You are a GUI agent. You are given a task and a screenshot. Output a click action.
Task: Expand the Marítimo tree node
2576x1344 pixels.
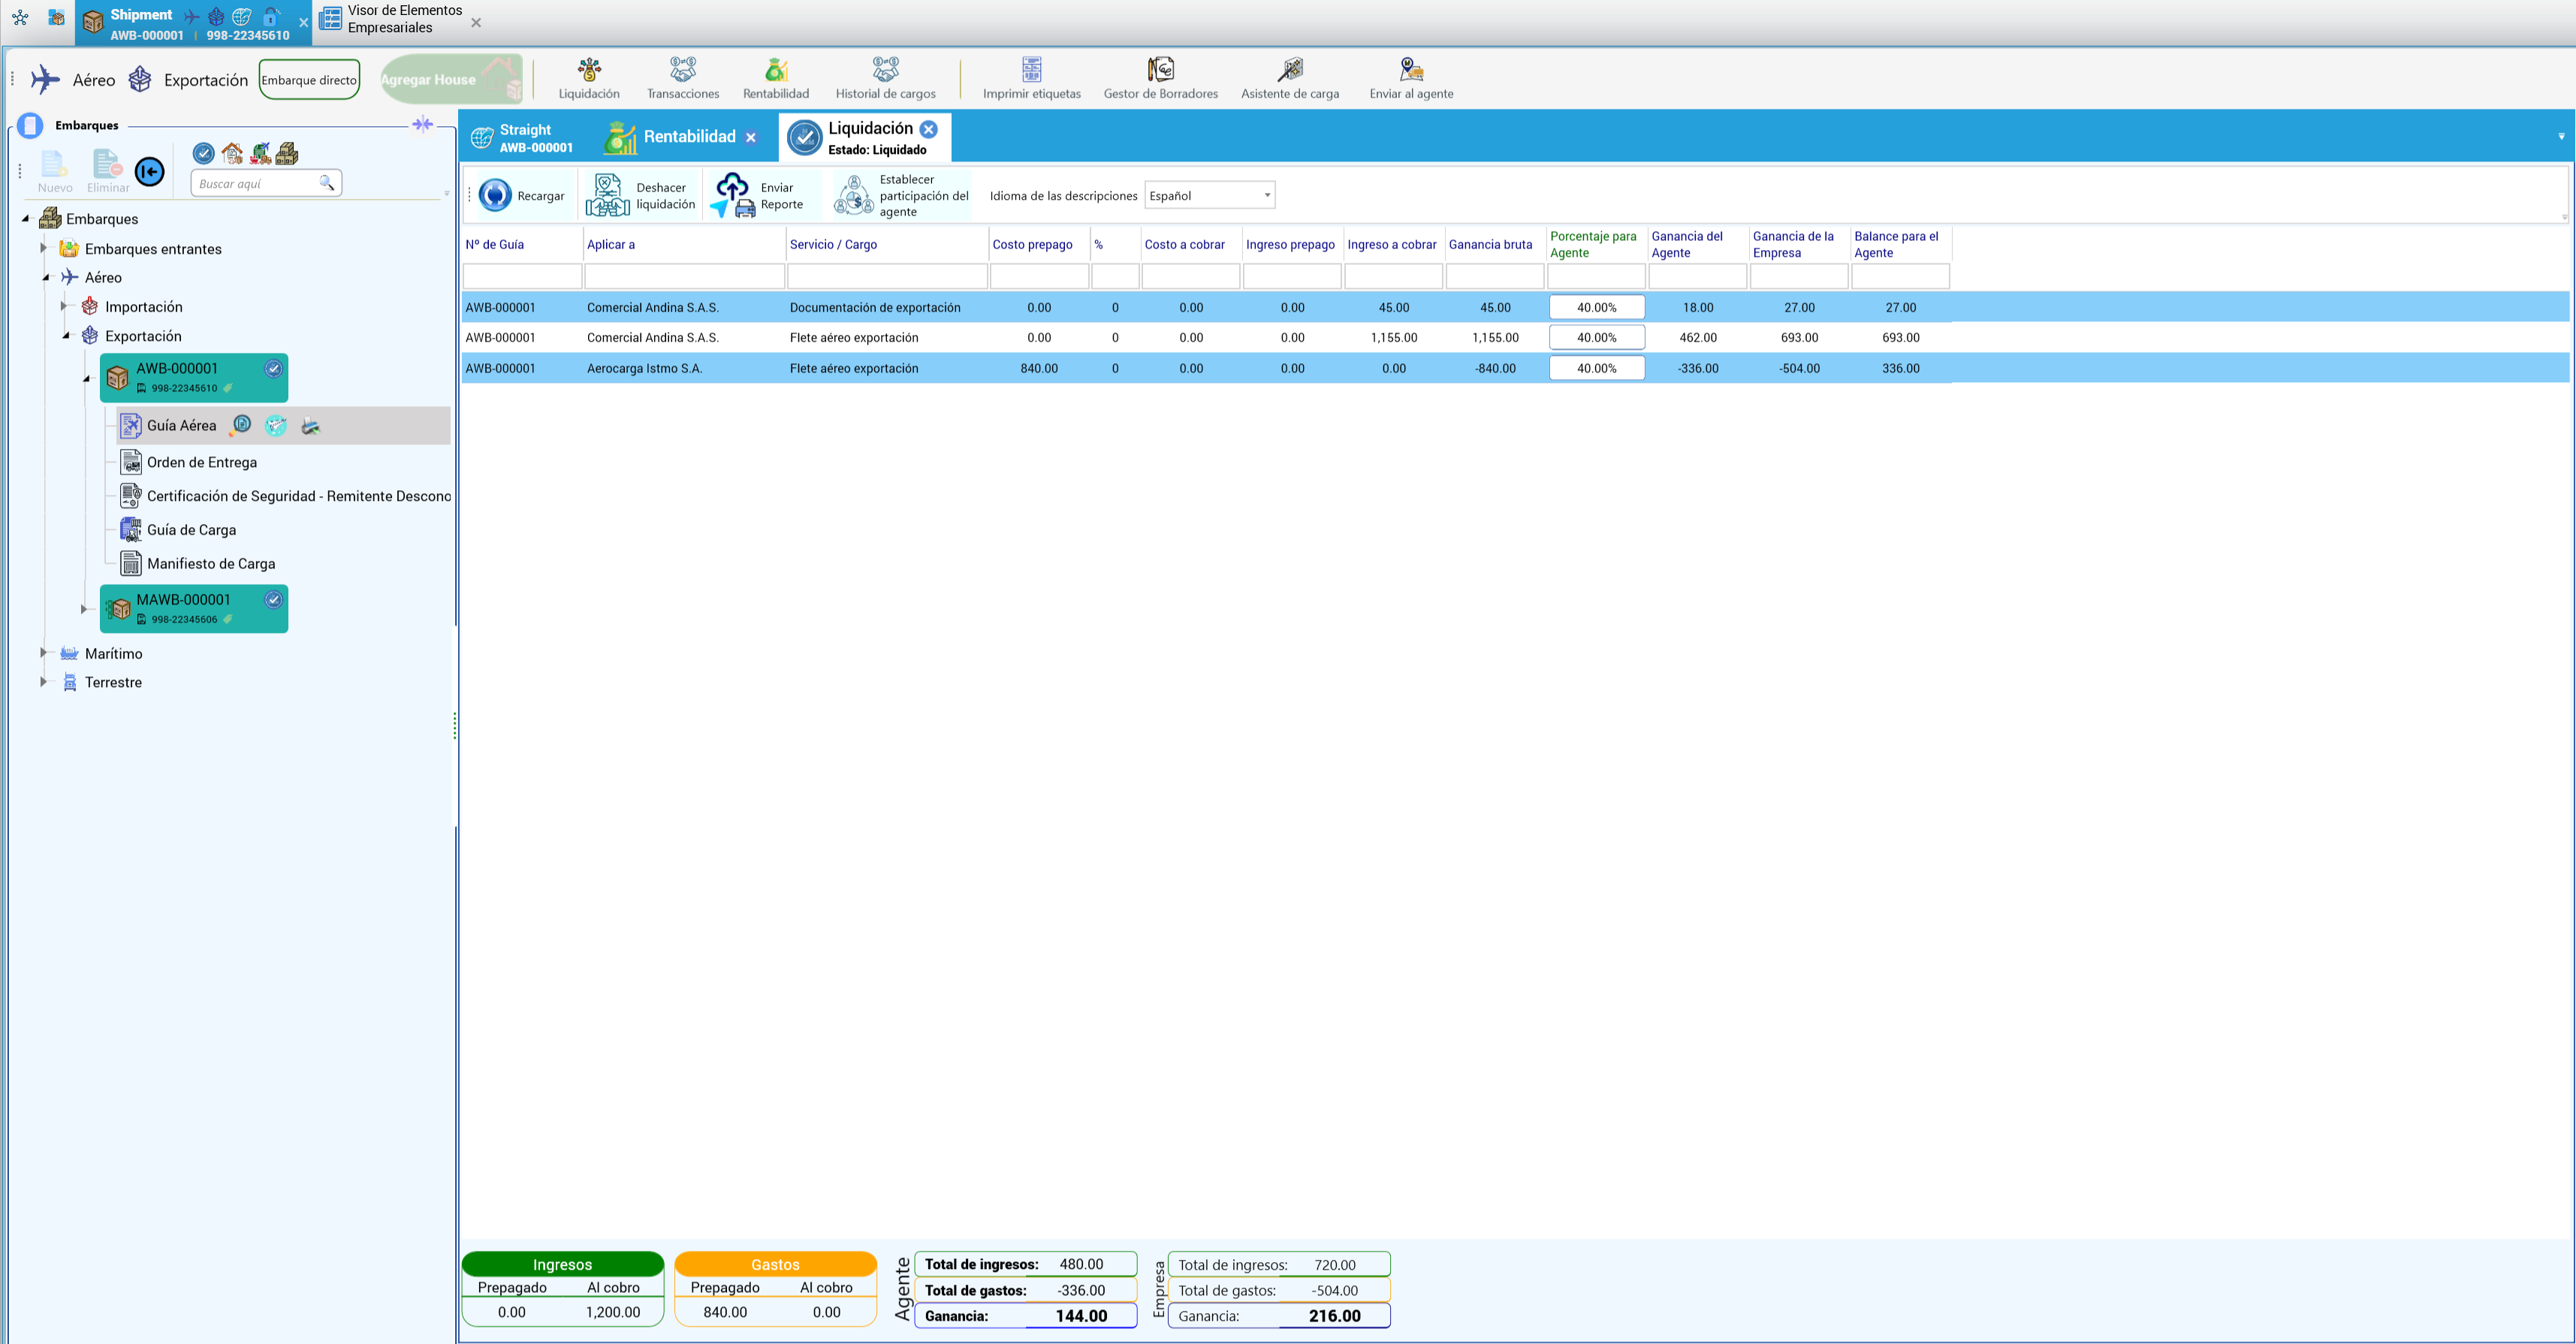[x=43, y=652]
